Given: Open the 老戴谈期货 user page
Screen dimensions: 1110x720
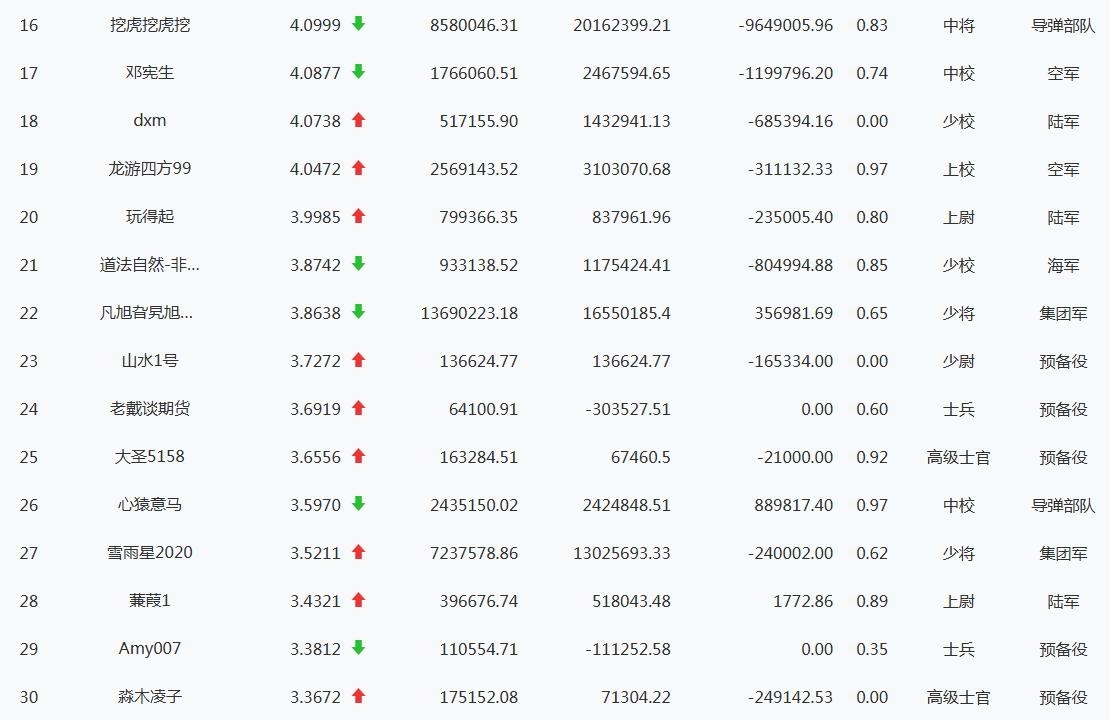Looking at the screenshot, I should pos(150,409).
